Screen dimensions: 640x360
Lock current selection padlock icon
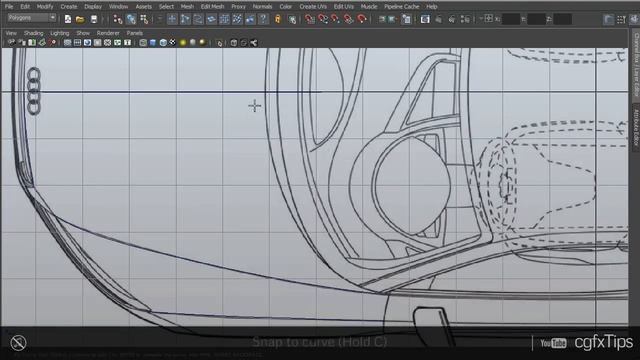click(x=278, y=19)
